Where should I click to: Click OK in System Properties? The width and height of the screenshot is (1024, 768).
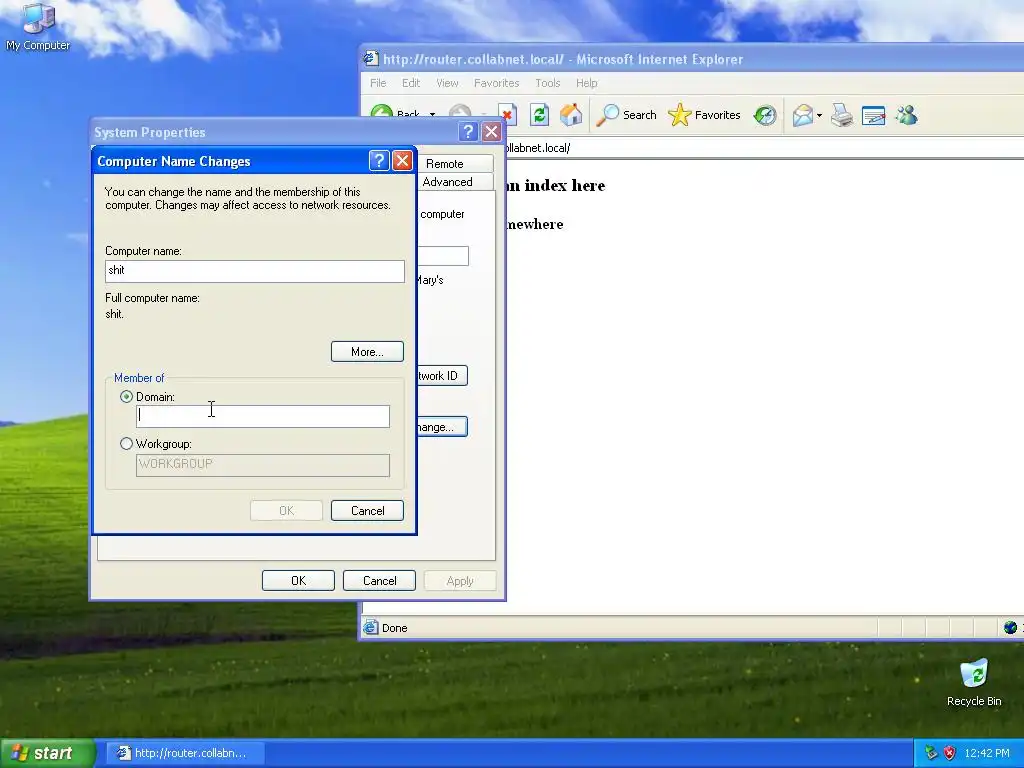tap(298, 581)
